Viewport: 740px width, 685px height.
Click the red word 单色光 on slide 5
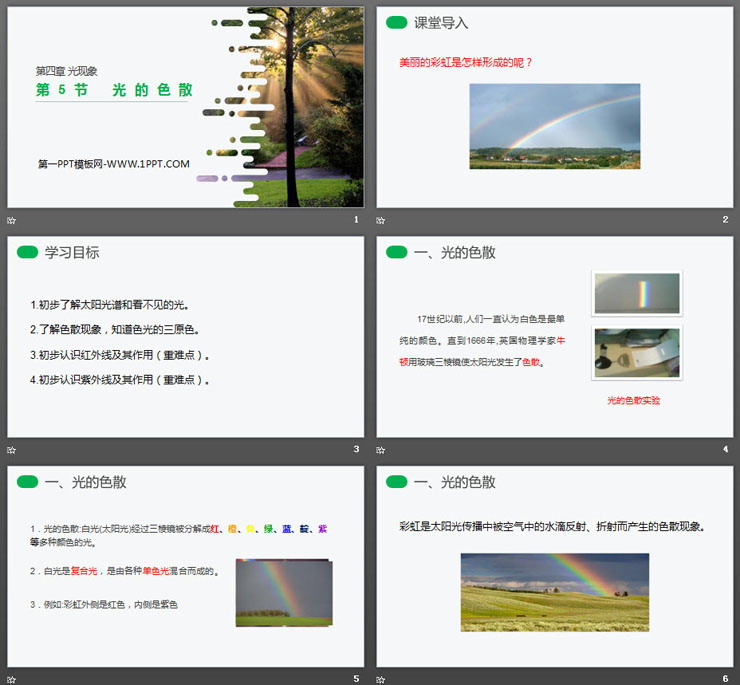(156, 571)
